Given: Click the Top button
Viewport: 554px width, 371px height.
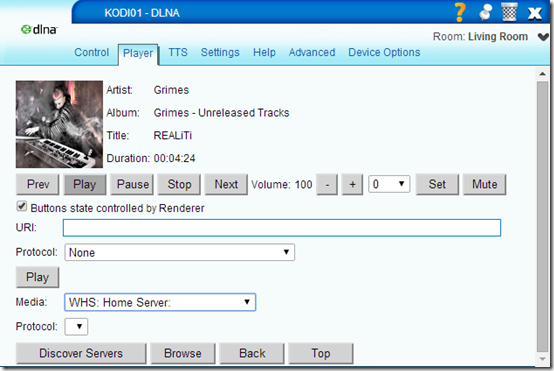Looking at the screenshot, I should click(321, 353).
